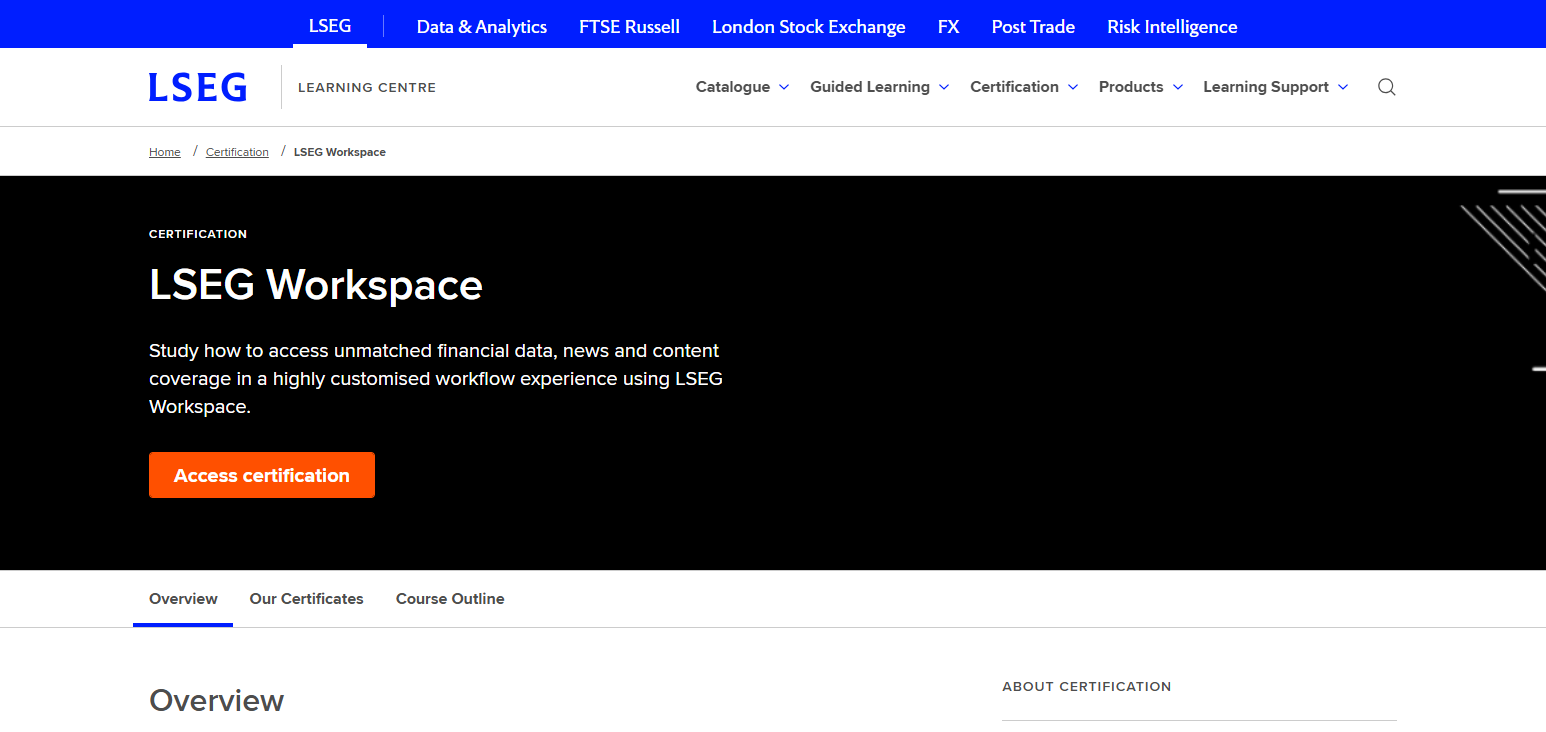Image resolution: width=1546 pixels, height=732 pixels.
Task: Open the search magnifier icon
Action: tap(1386, 87)
